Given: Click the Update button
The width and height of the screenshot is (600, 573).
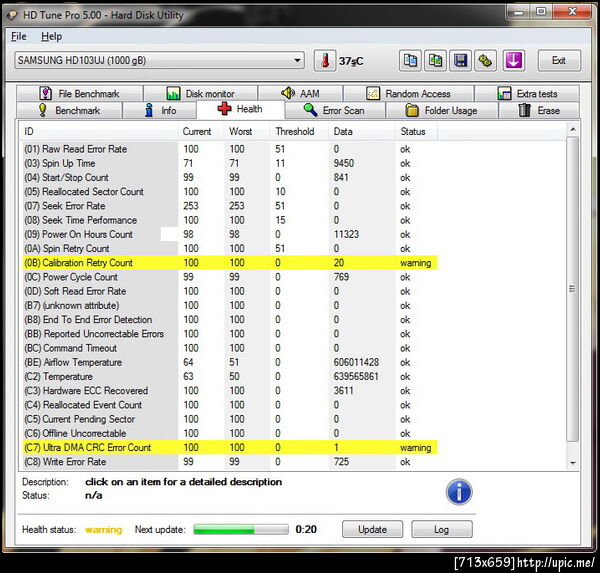Looking at the screenshot, I should (x=372, y=529).
